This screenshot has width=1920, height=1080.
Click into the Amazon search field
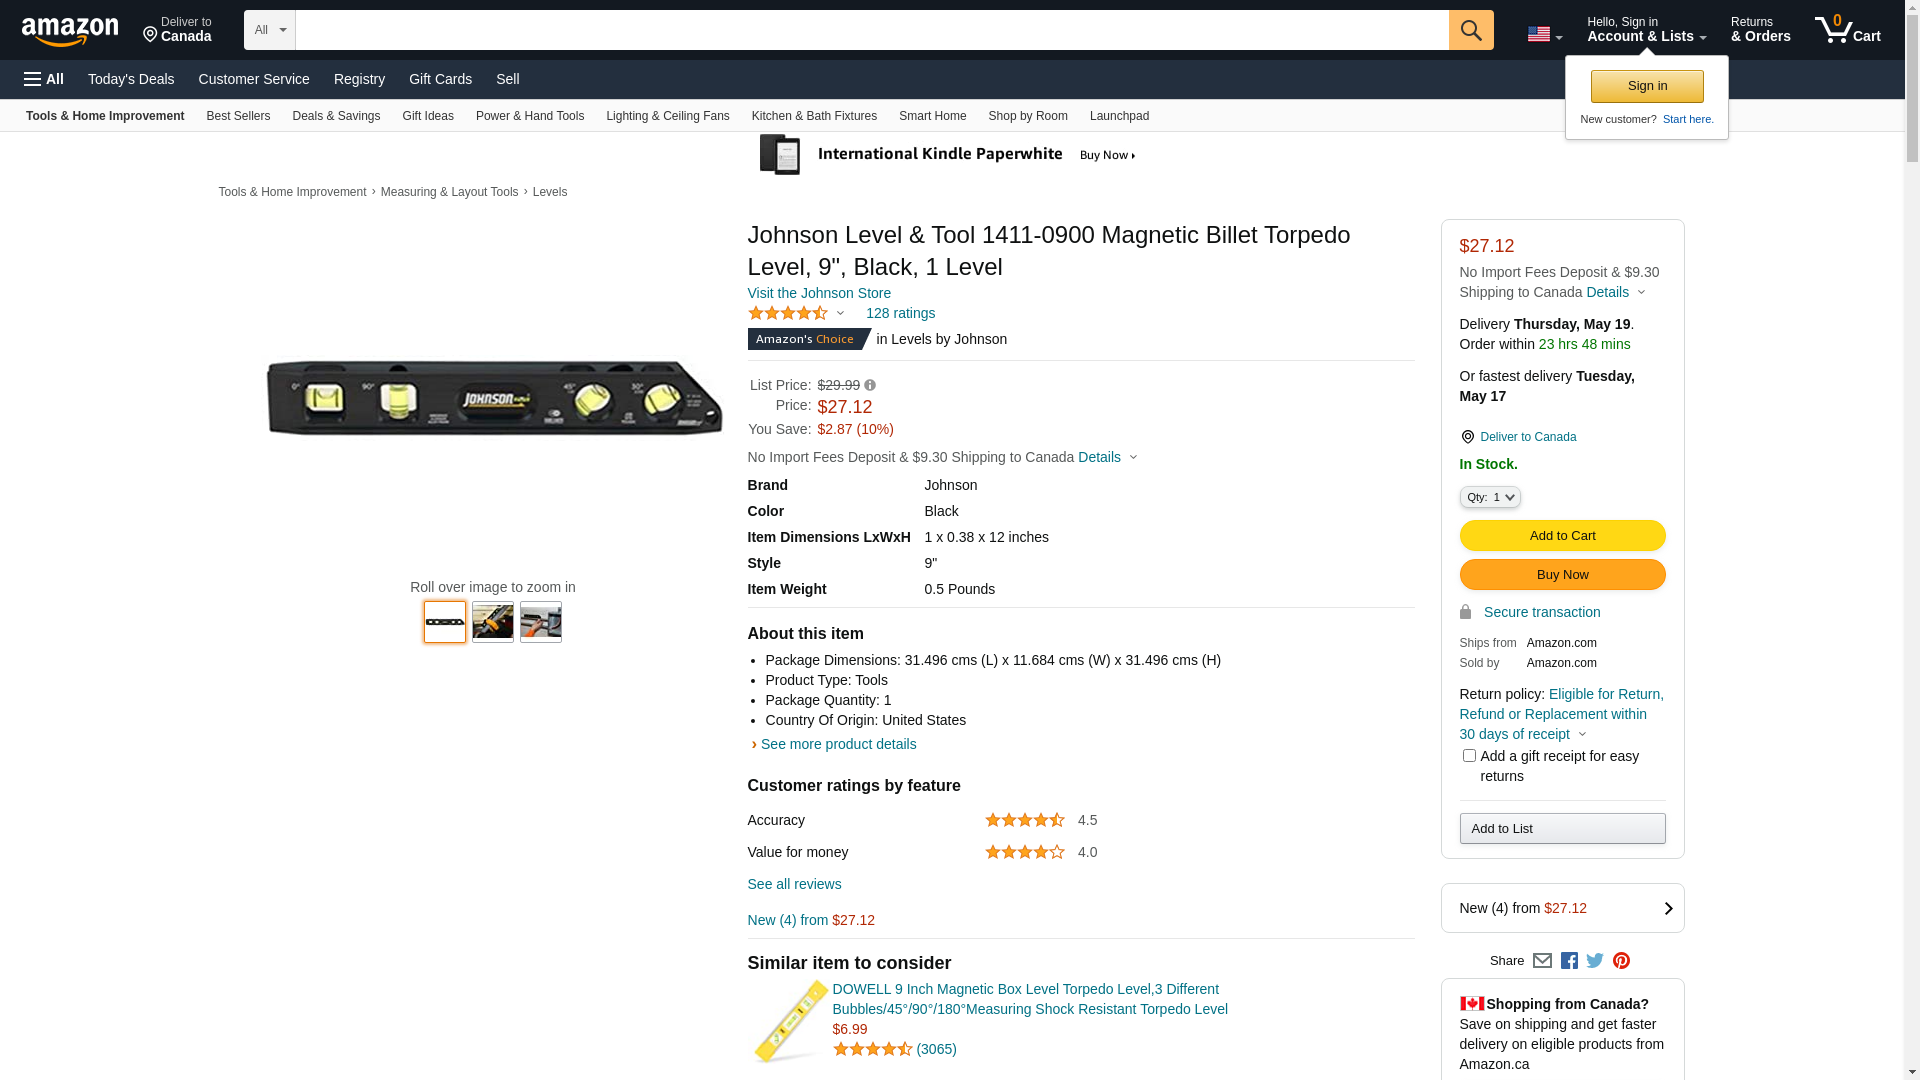871,30
